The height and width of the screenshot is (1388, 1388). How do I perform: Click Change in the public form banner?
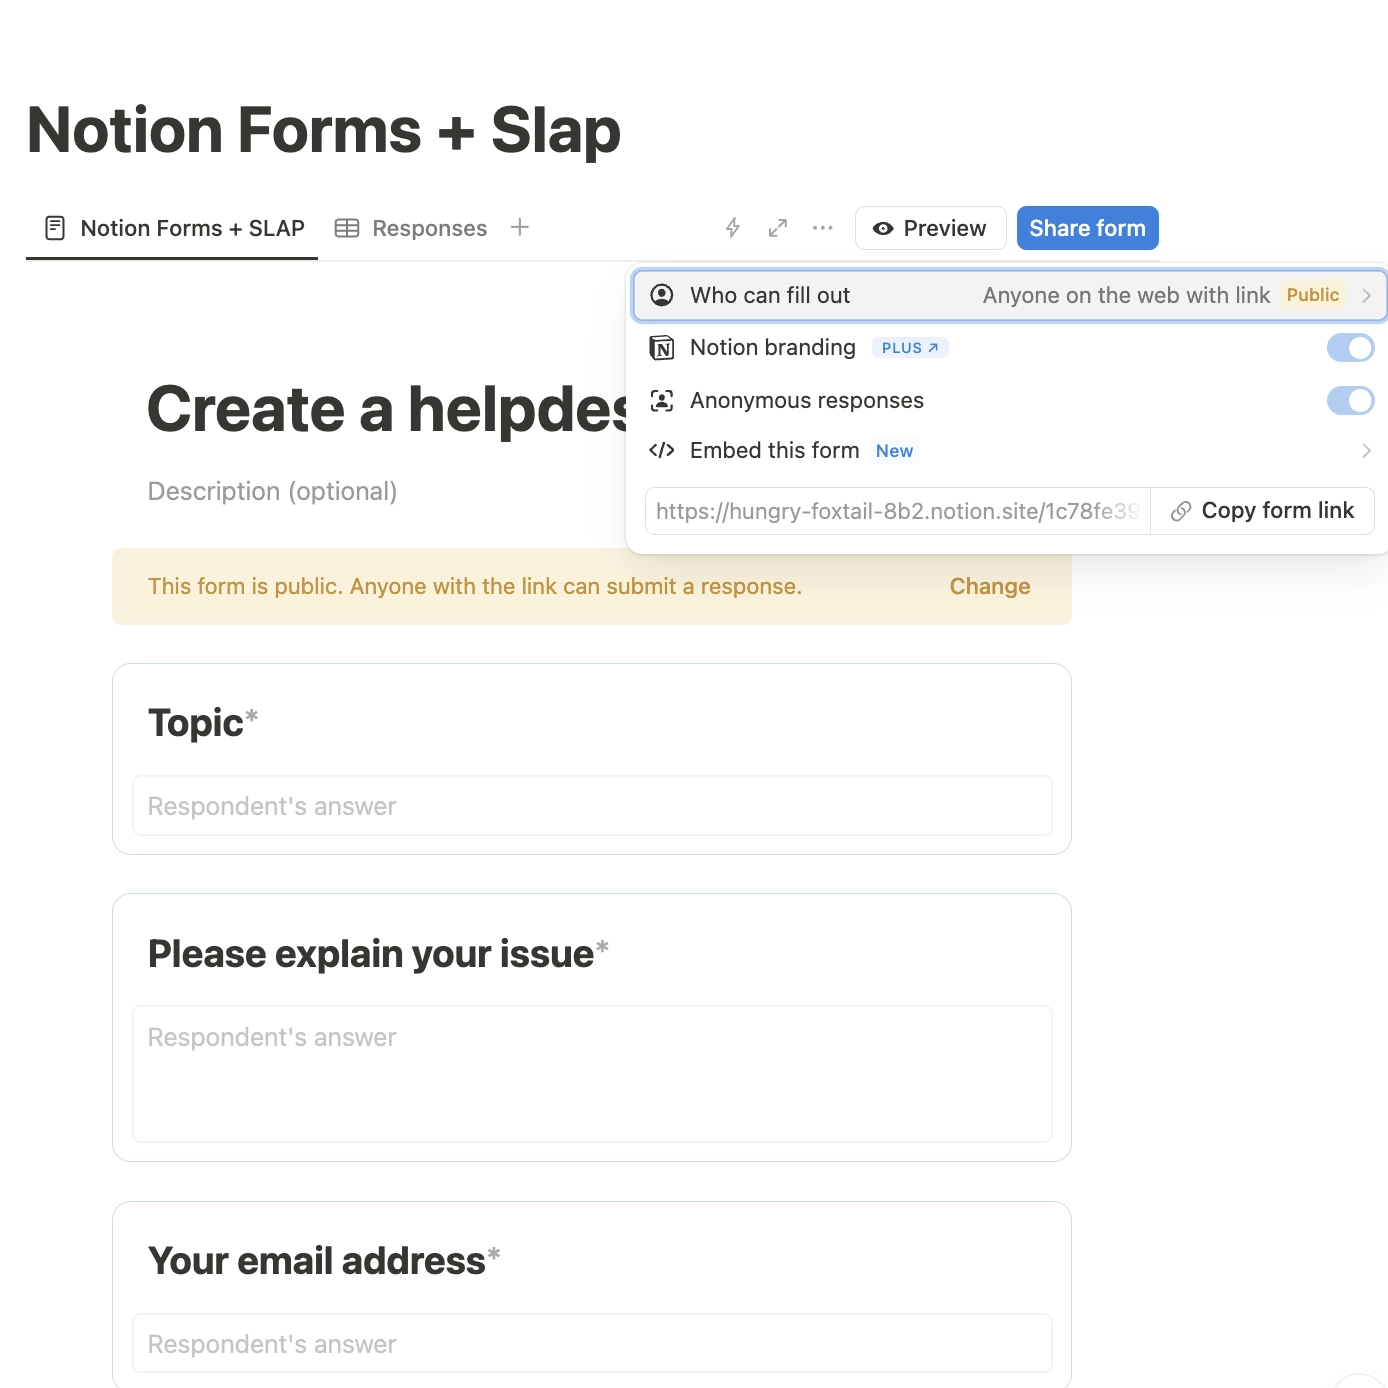(989, 587)
